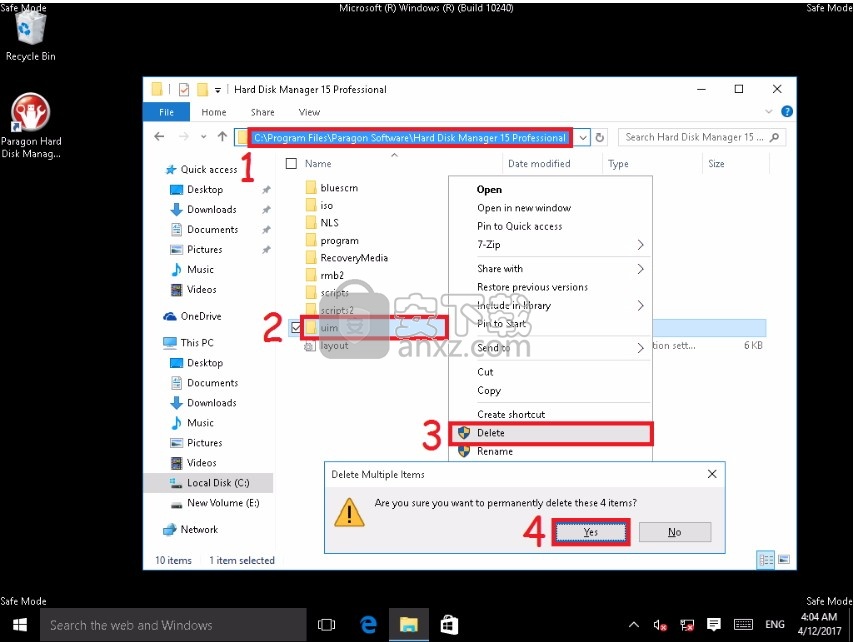Select the bluescm folder
The width and height of the screenshot is (854, 642).
tap(339, 188)
